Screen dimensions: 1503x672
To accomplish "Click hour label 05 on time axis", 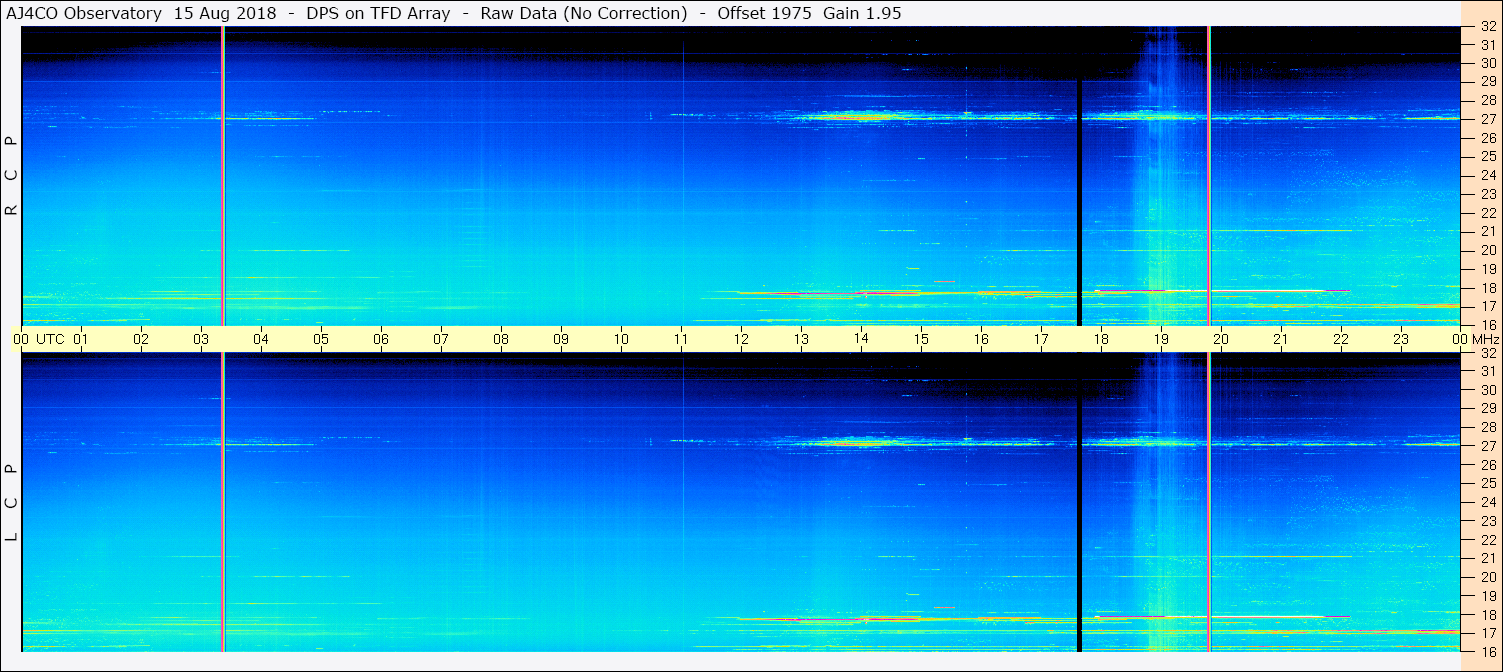I will tap(321, 339).
